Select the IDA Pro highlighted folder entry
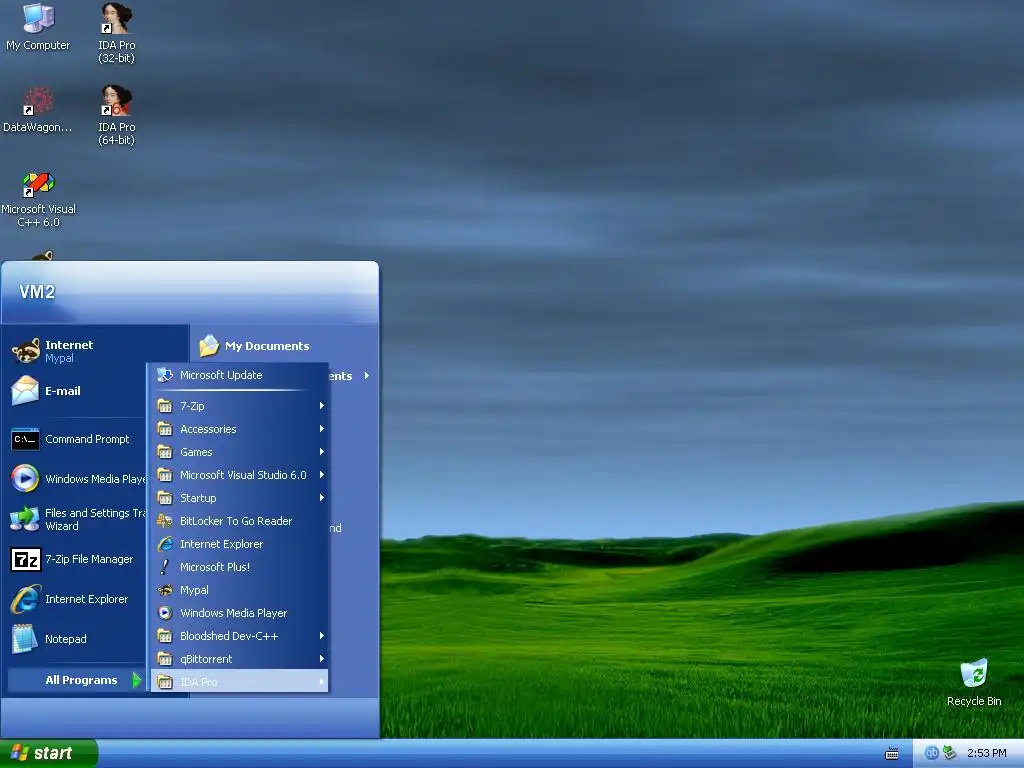The height and width of the screenshot is (768, 1024). 239,681
